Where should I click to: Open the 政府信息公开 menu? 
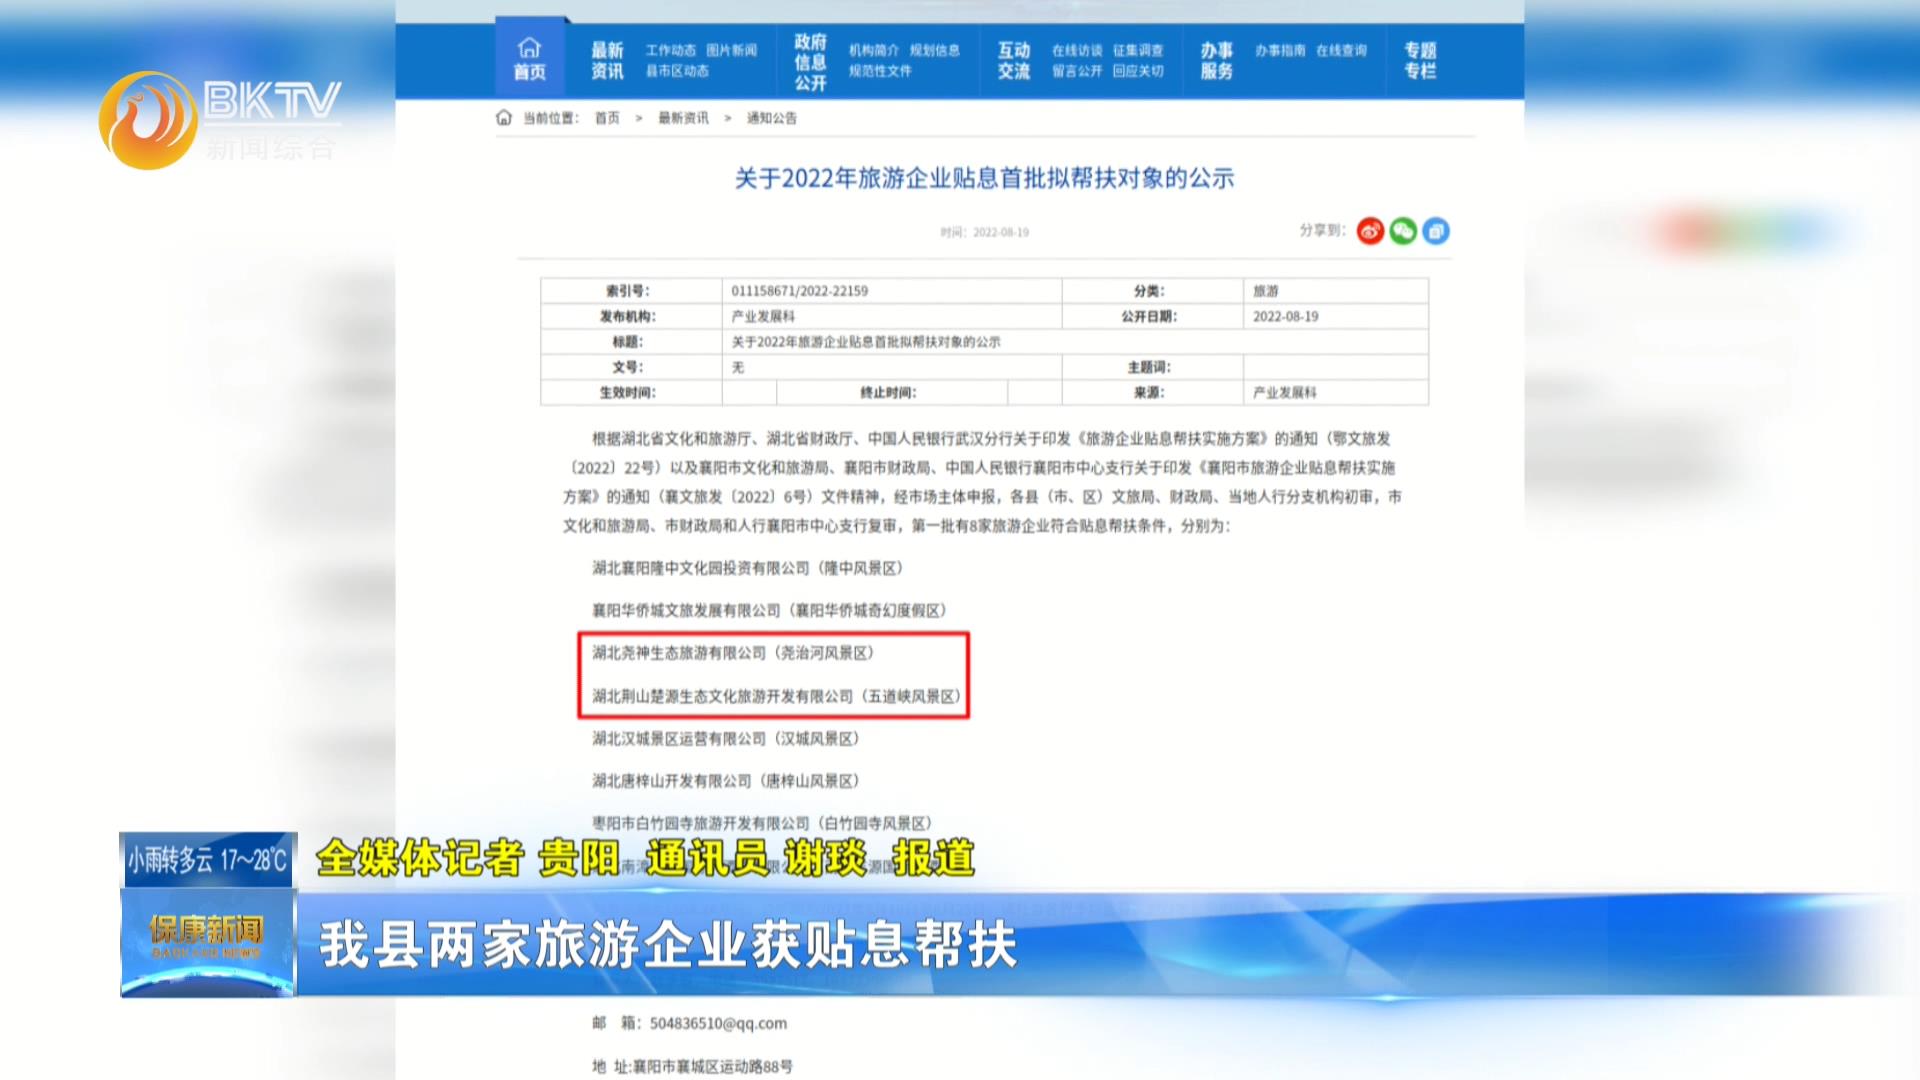810,62
